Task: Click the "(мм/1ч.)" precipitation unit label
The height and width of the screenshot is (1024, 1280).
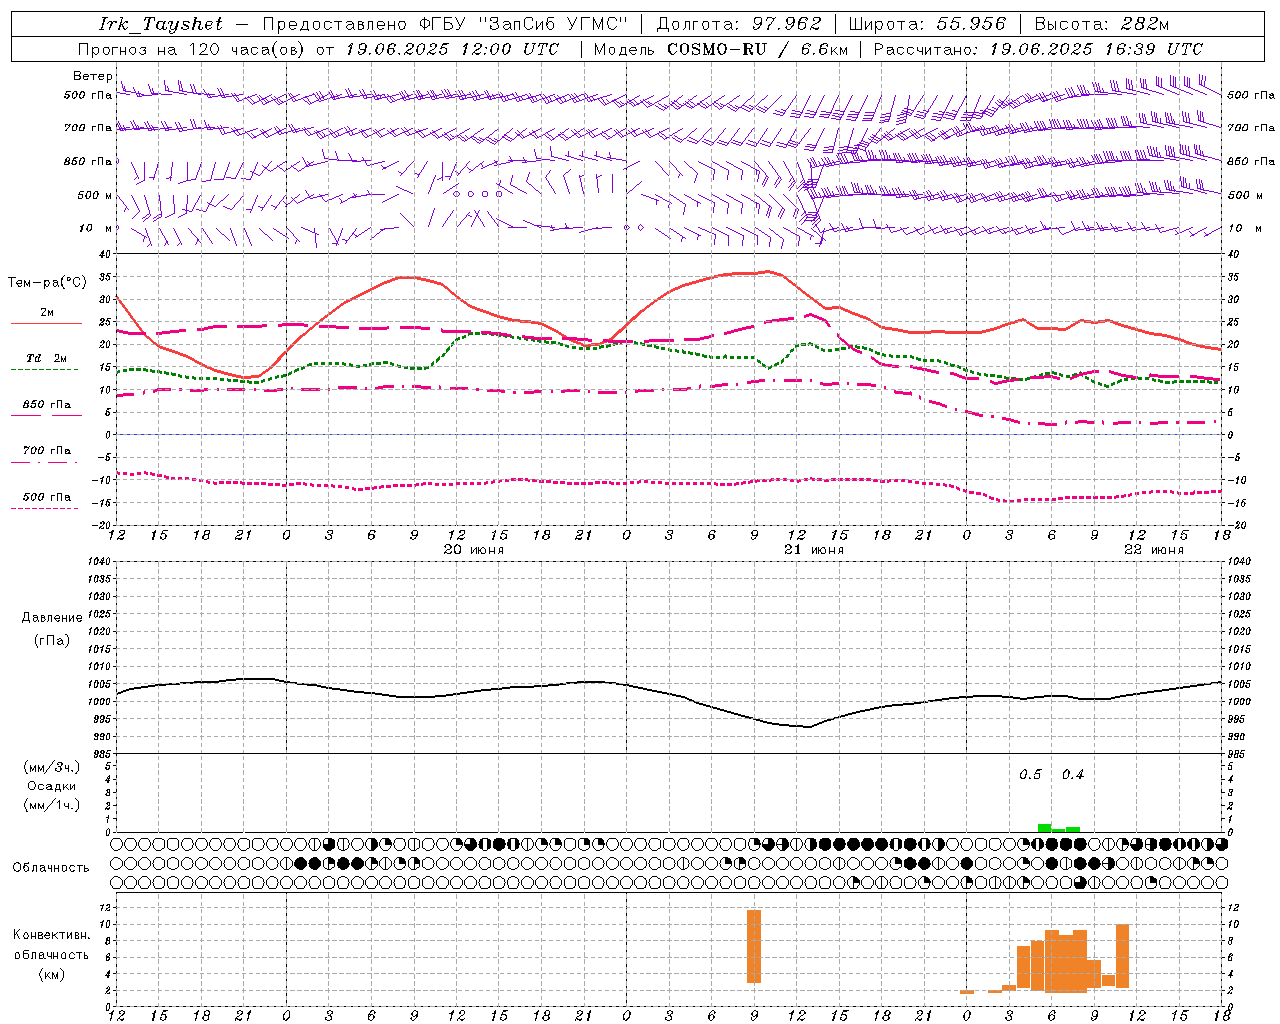Action: (x=52, y=805)
